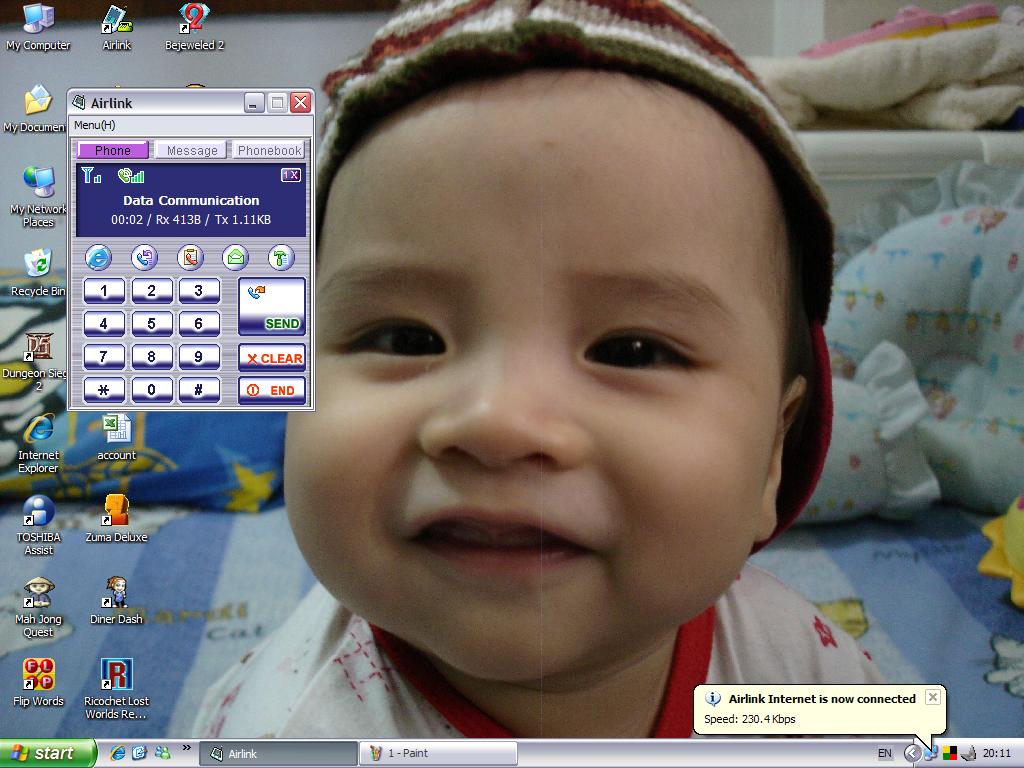1024x768 pixels.
Task: Open the account Excel file on desktop
Action: [x=116, y=437]
